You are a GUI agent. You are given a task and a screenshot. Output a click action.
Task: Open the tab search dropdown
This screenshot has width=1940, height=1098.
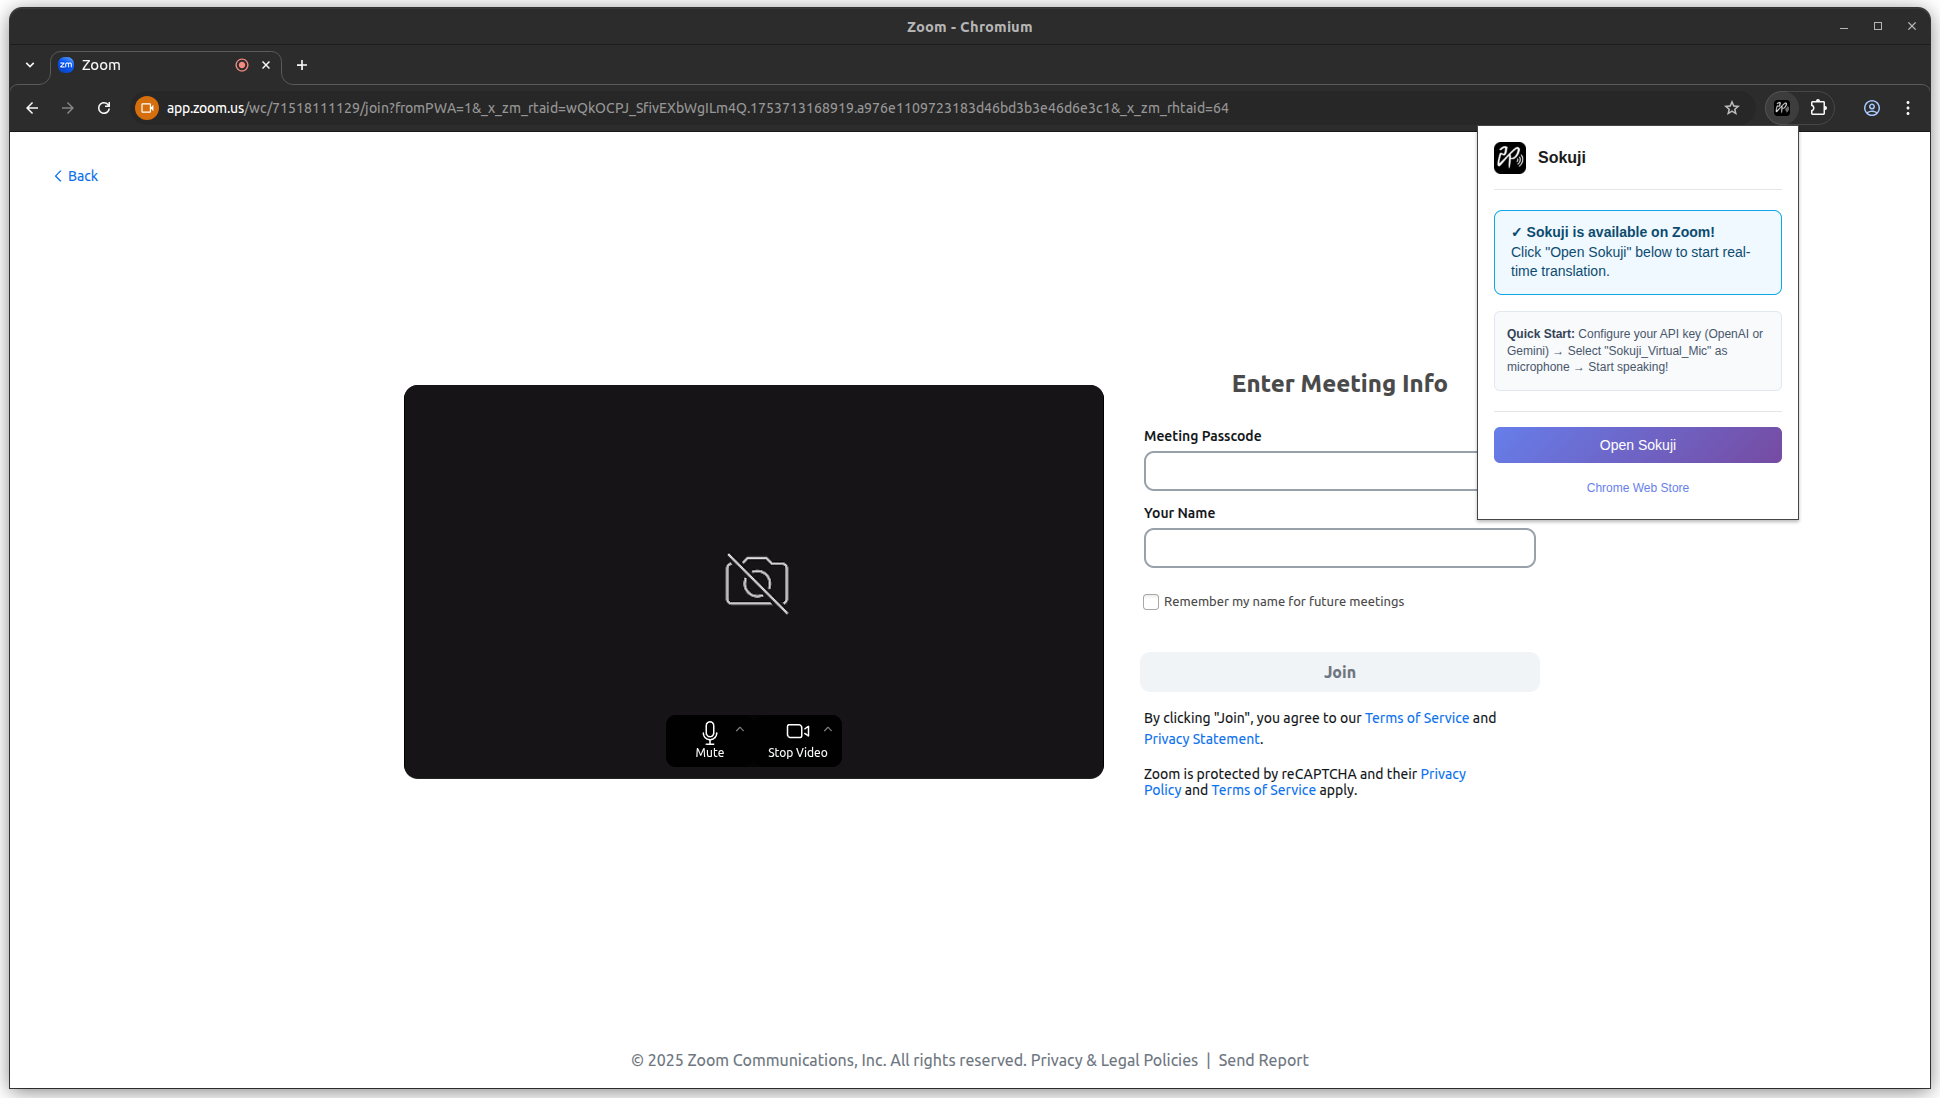click(30, 65)
